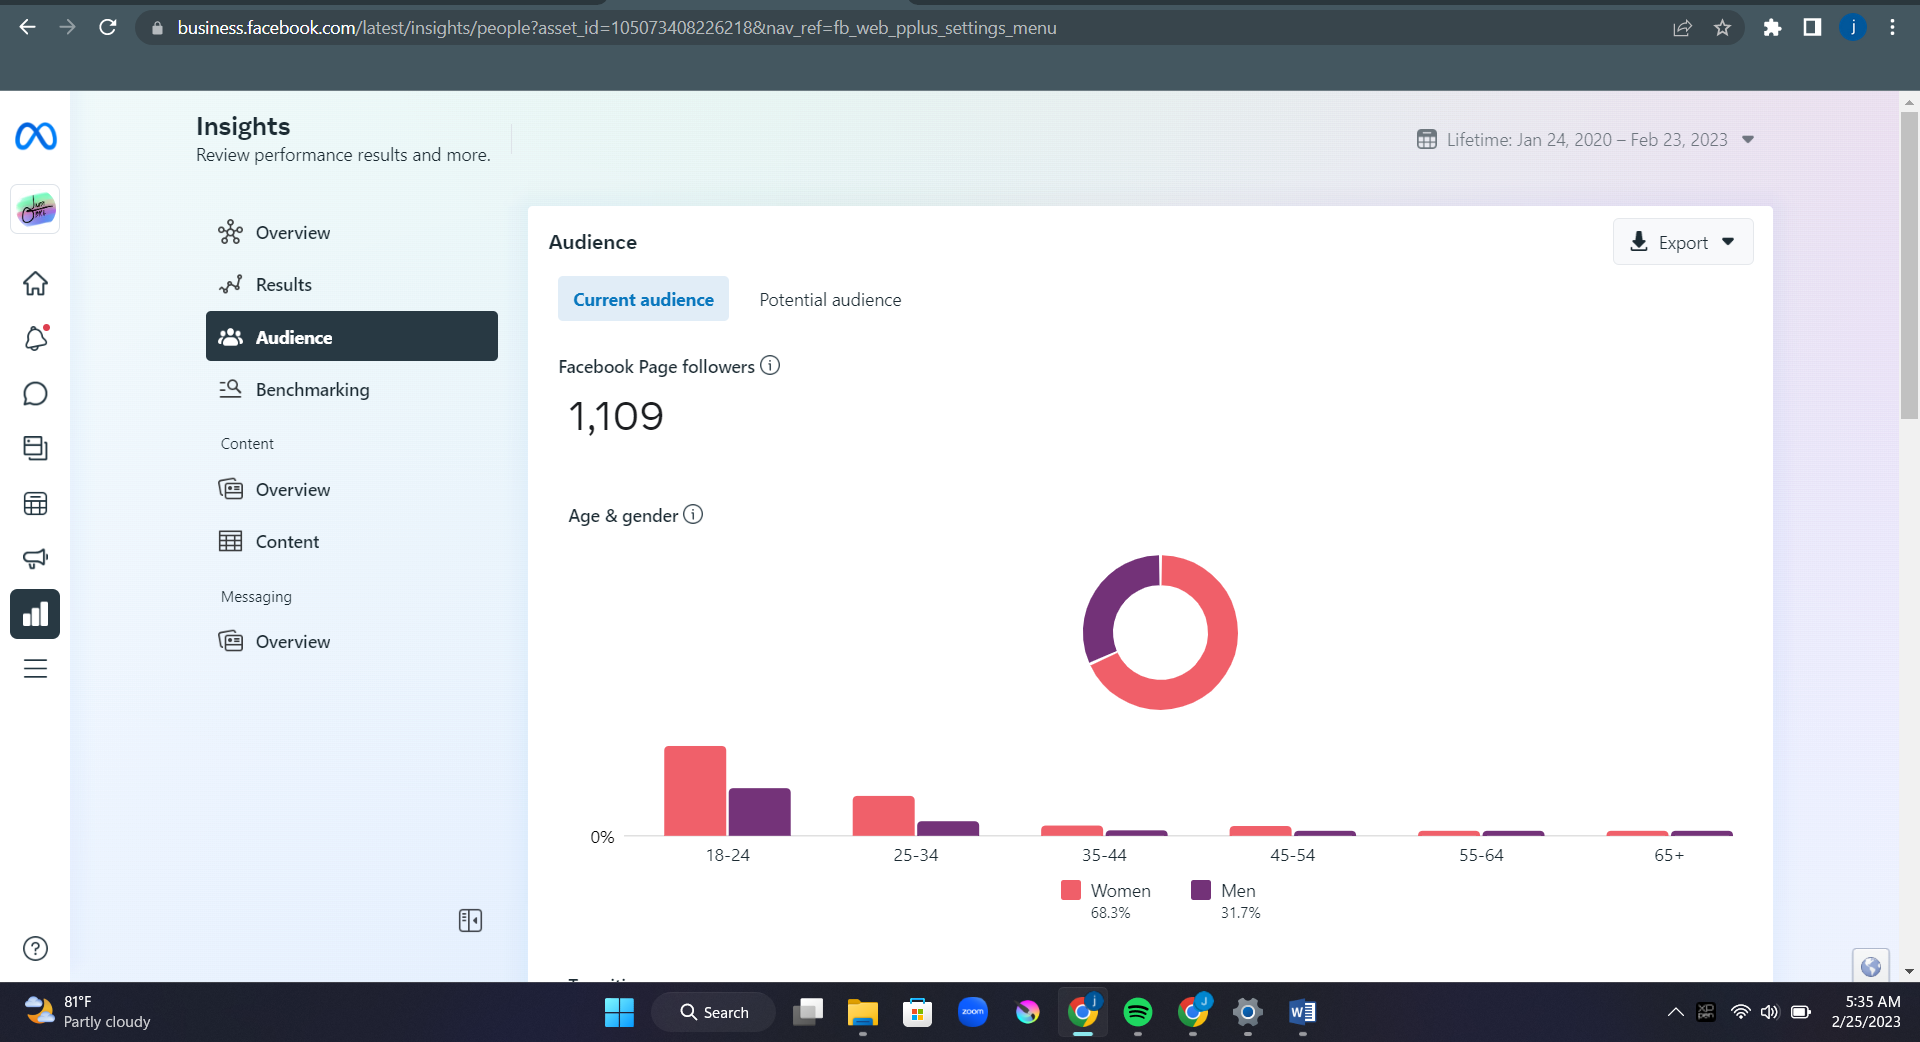1920x1042 pixels.
Task: Open Chrome three-dot menu
Action: (x=1892, y=28)
